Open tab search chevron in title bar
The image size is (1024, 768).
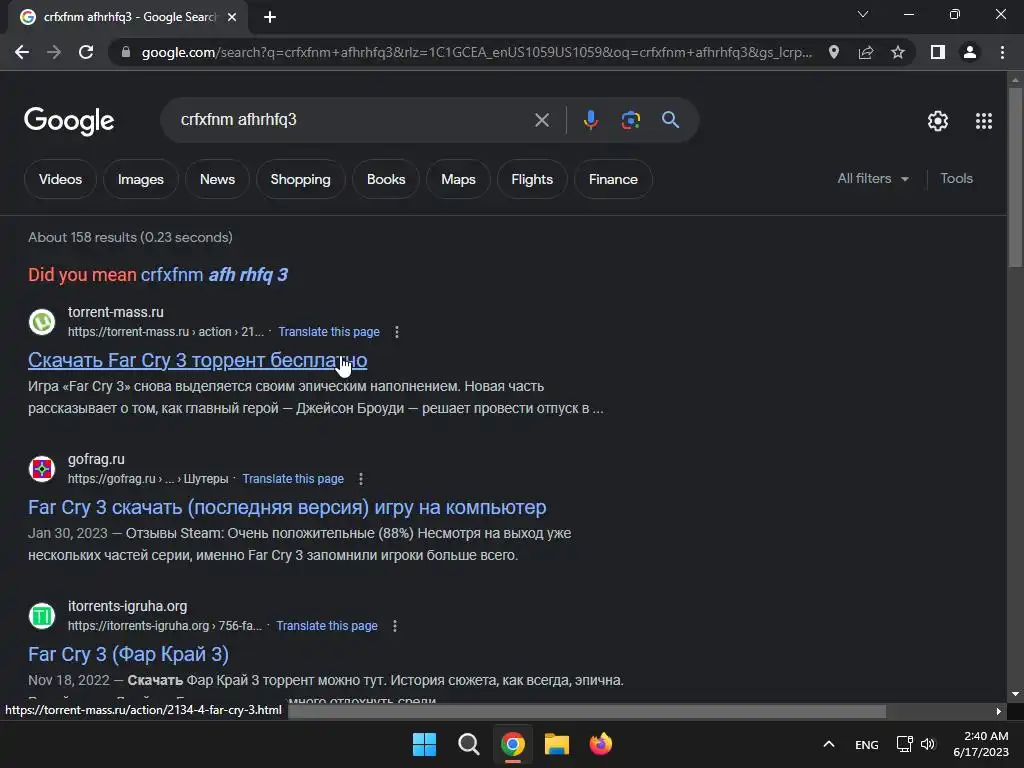point(863,14)
